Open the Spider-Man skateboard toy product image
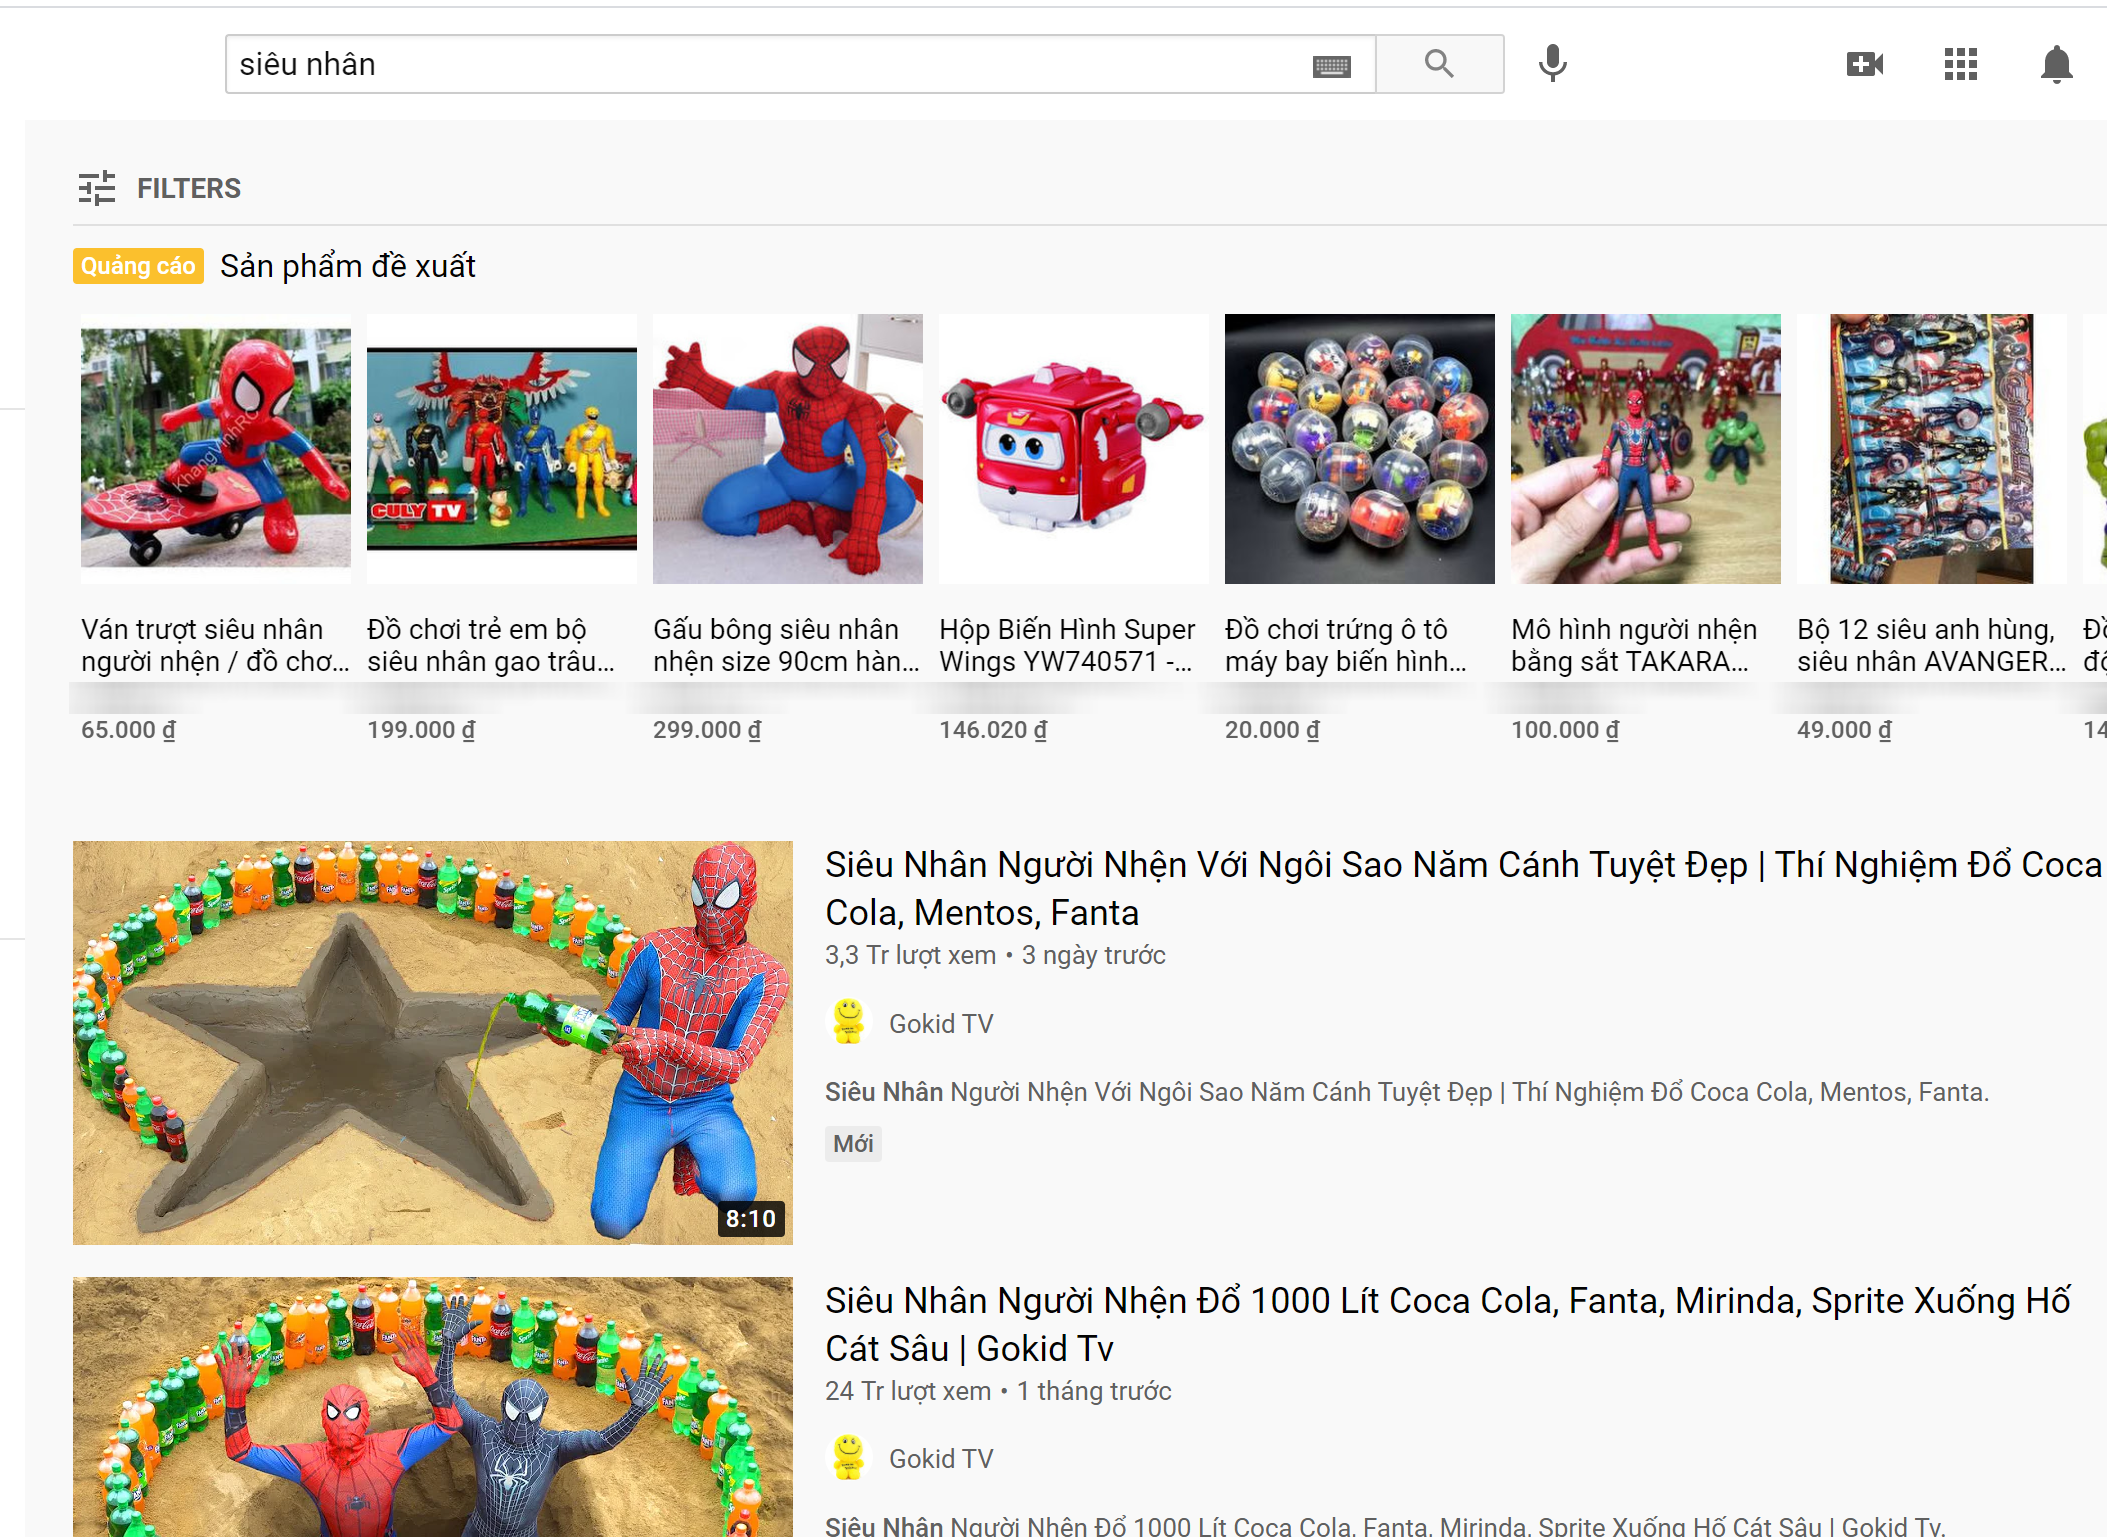The image size is (2107, 1537). point(216,449)
